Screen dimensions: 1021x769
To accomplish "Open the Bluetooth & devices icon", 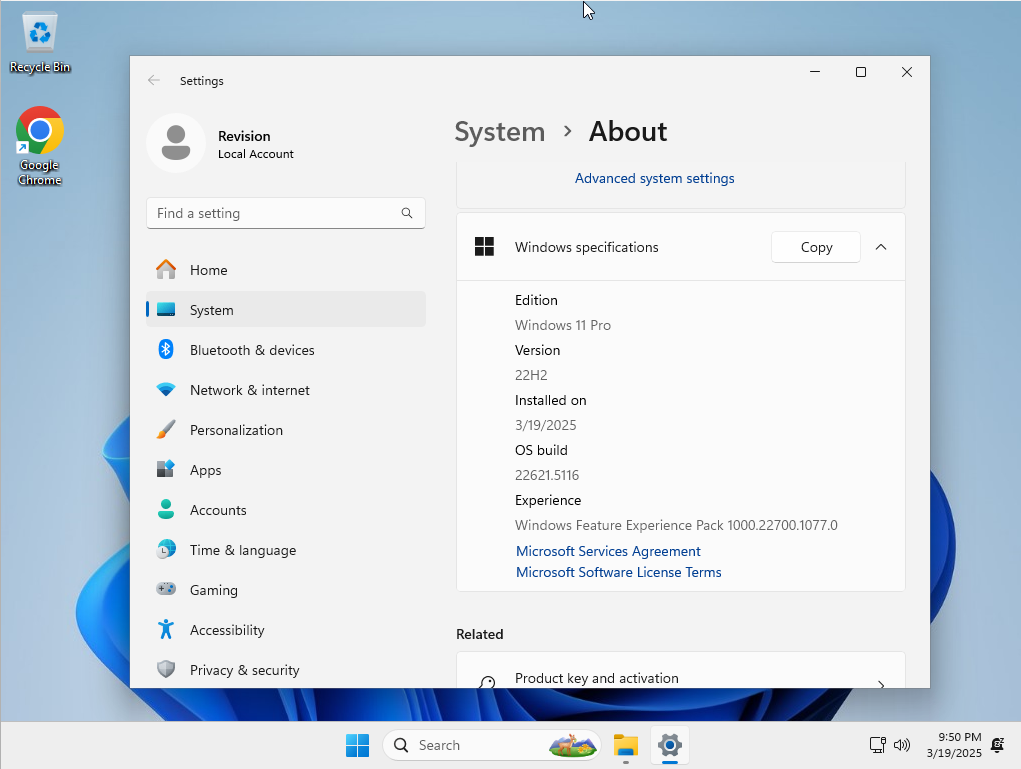I will coord(166,350).
